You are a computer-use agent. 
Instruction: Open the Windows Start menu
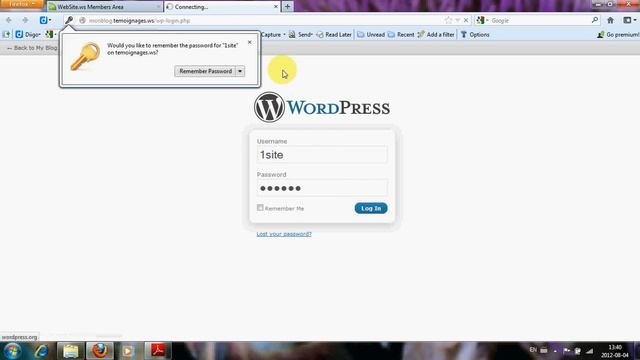pyautogui.click(x=13, y=351)
